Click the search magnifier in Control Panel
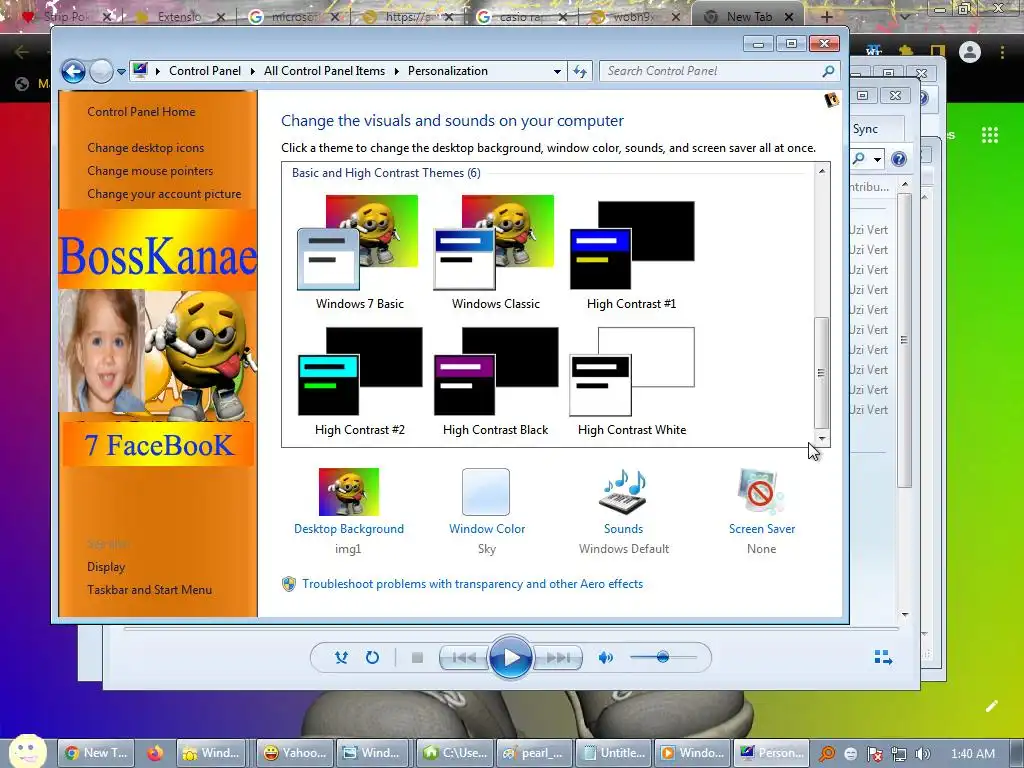The width and height of the screenshot is (1024, 768). 828,71
